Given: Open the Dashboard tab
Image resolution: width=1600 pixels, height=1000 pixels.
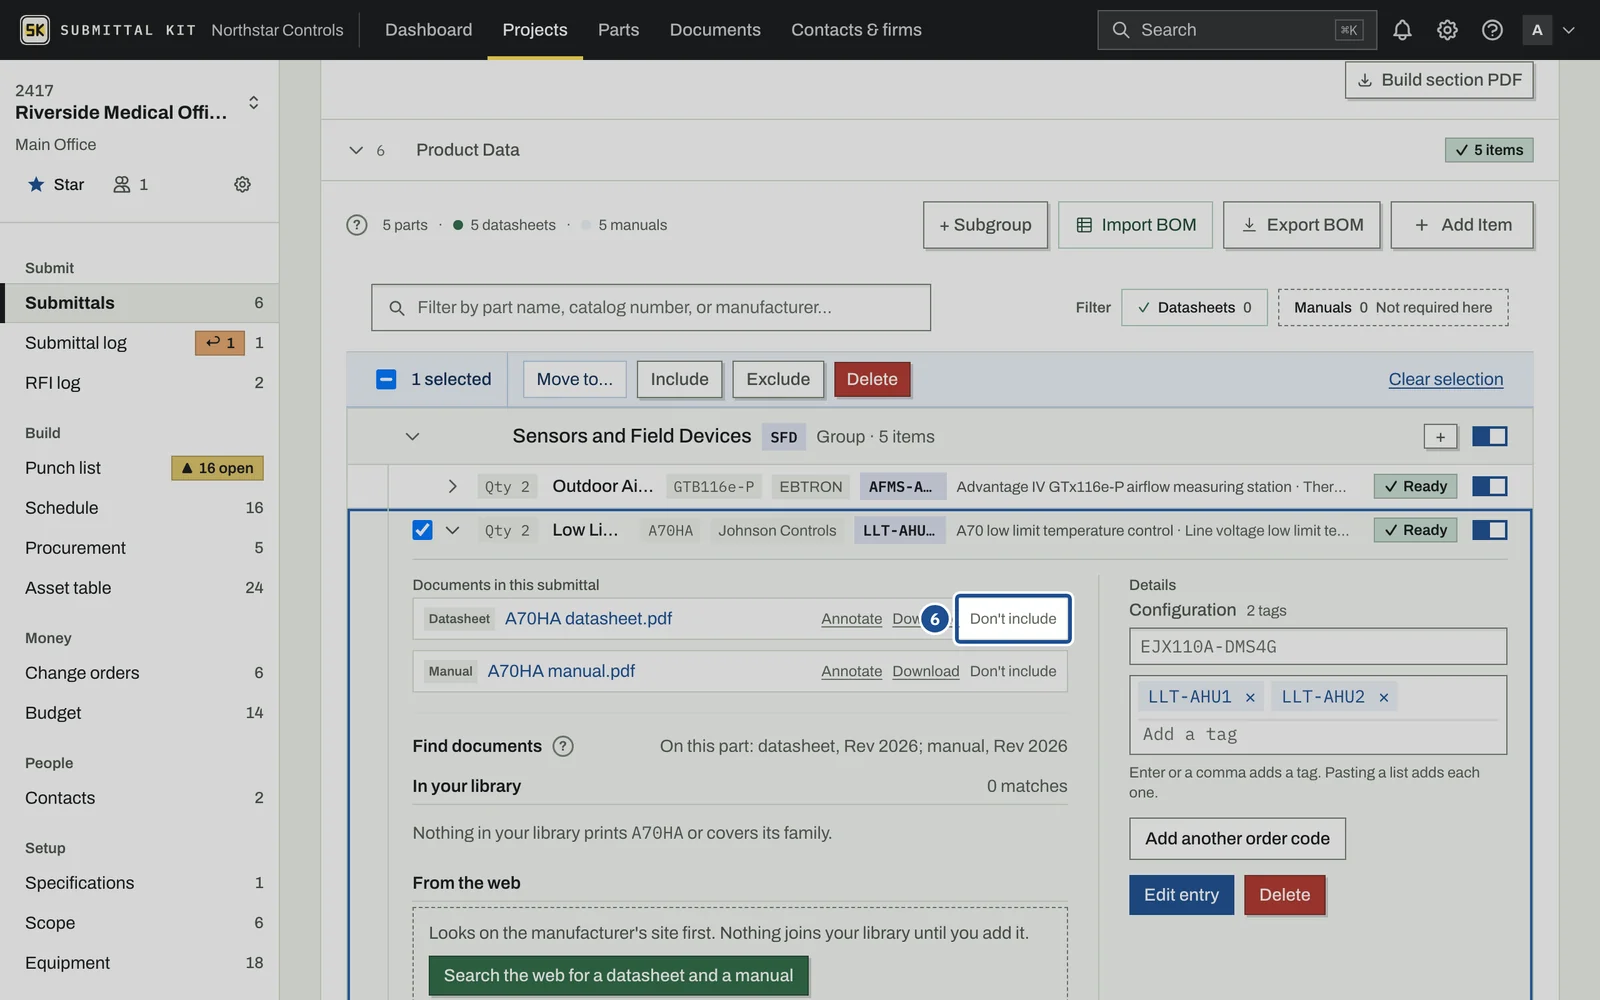Looking at the screenshot, I should click(429, 30).
